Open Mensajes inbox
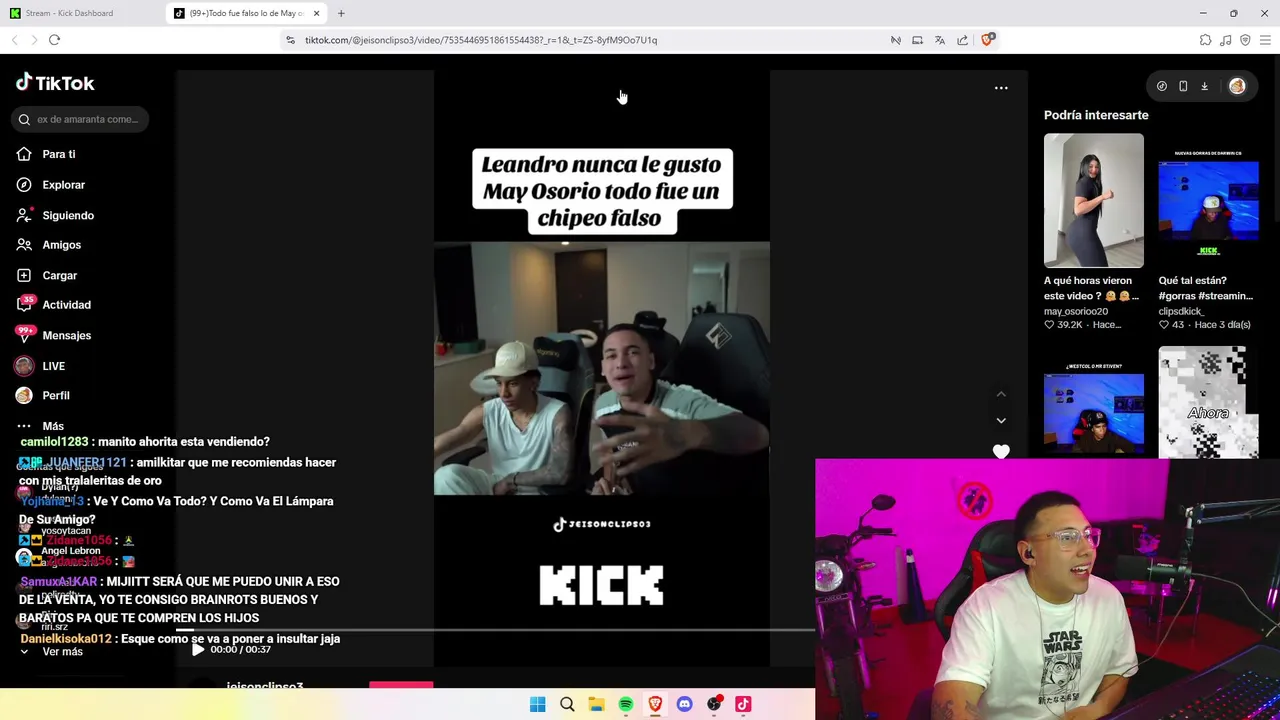 pos(54,335)
